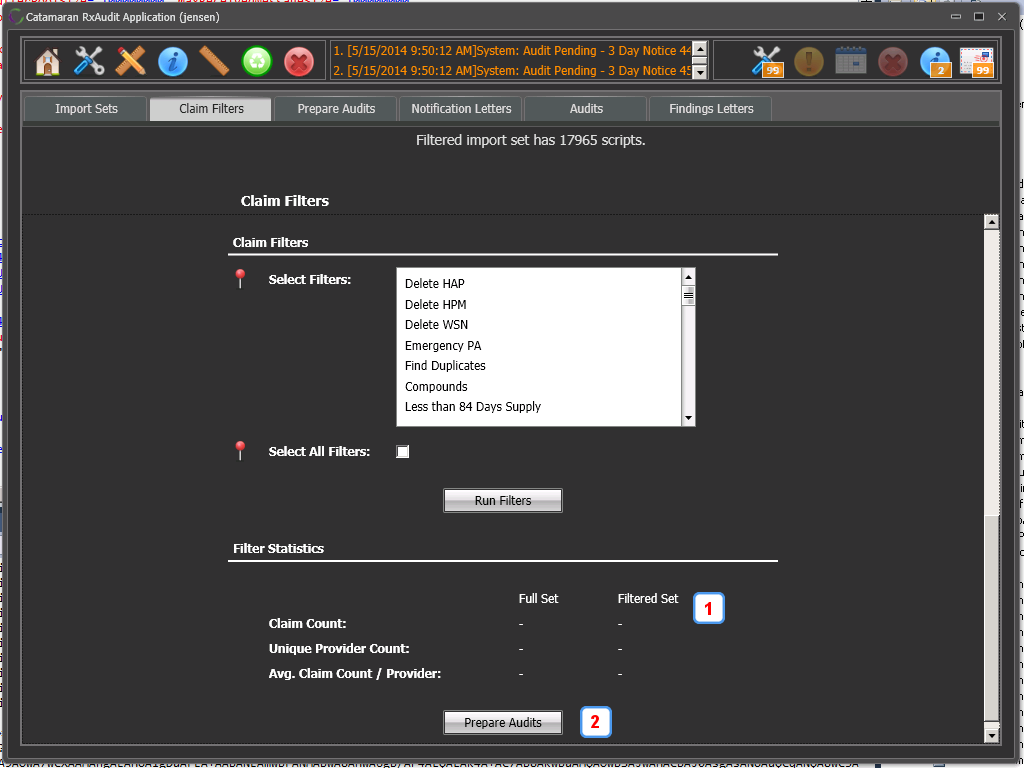Select the wooden ruler icon
Viewport: 1024px width, 768px height.
pyautogui.click(x=214, y=61)
